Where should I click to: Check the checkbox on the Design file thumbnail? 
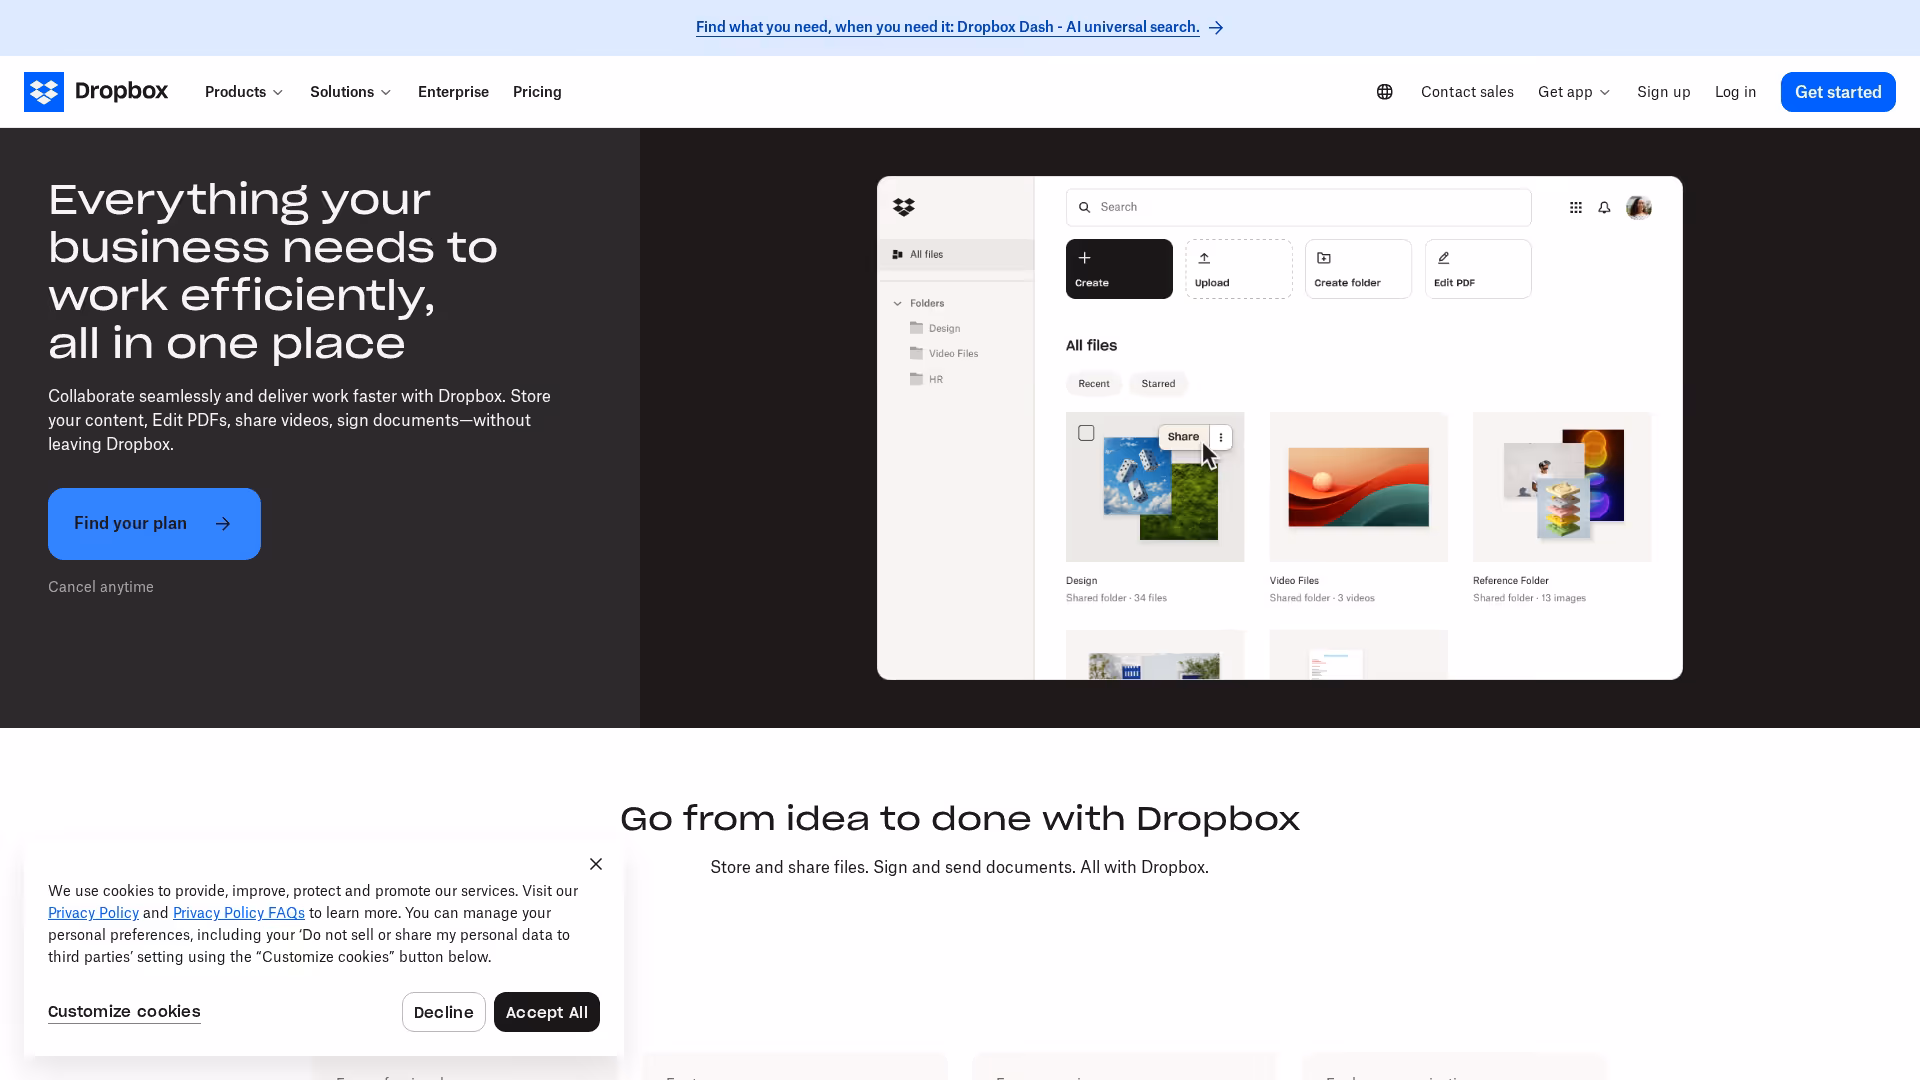coord(1086,432)
